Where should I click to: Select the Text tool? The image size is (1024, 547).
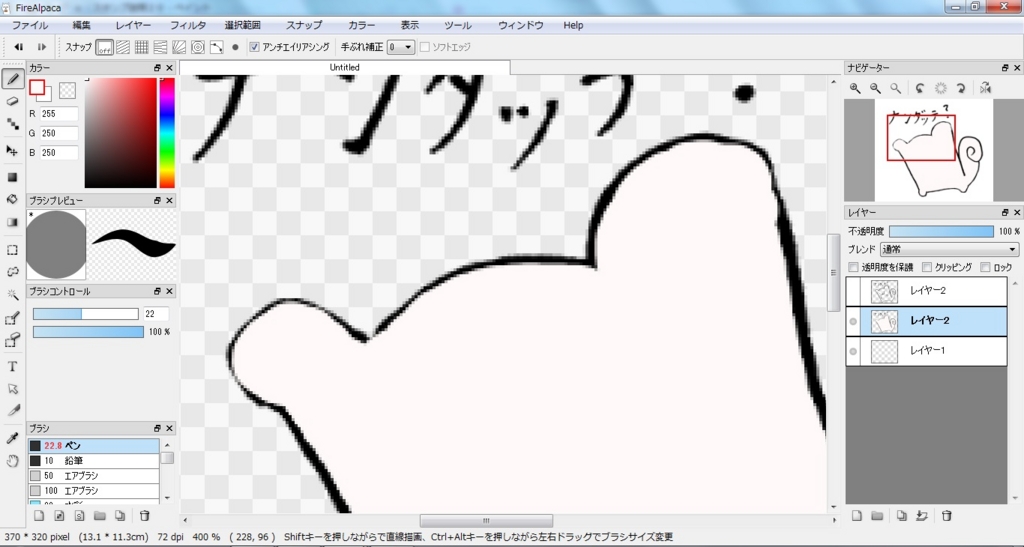coord(12,367)
